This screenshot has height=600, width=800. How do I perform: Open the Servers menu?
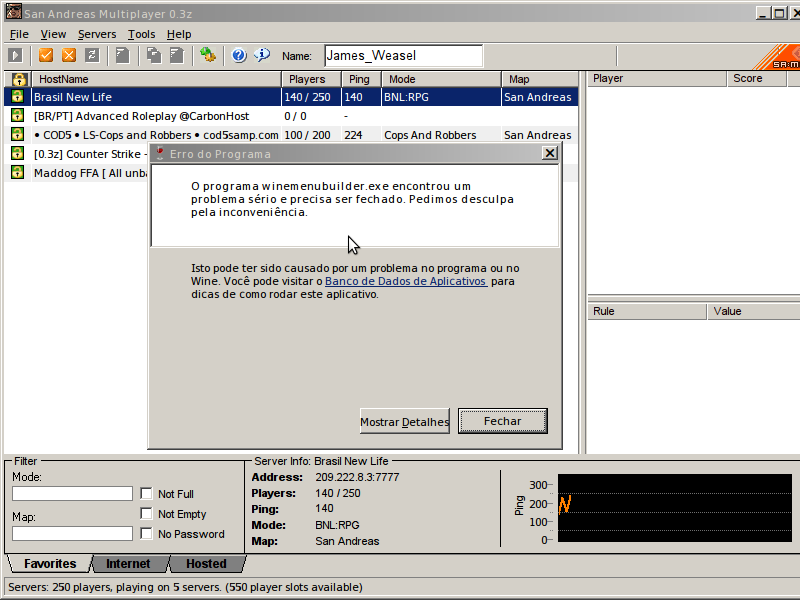pyautogui.click(x=97, y=34)
